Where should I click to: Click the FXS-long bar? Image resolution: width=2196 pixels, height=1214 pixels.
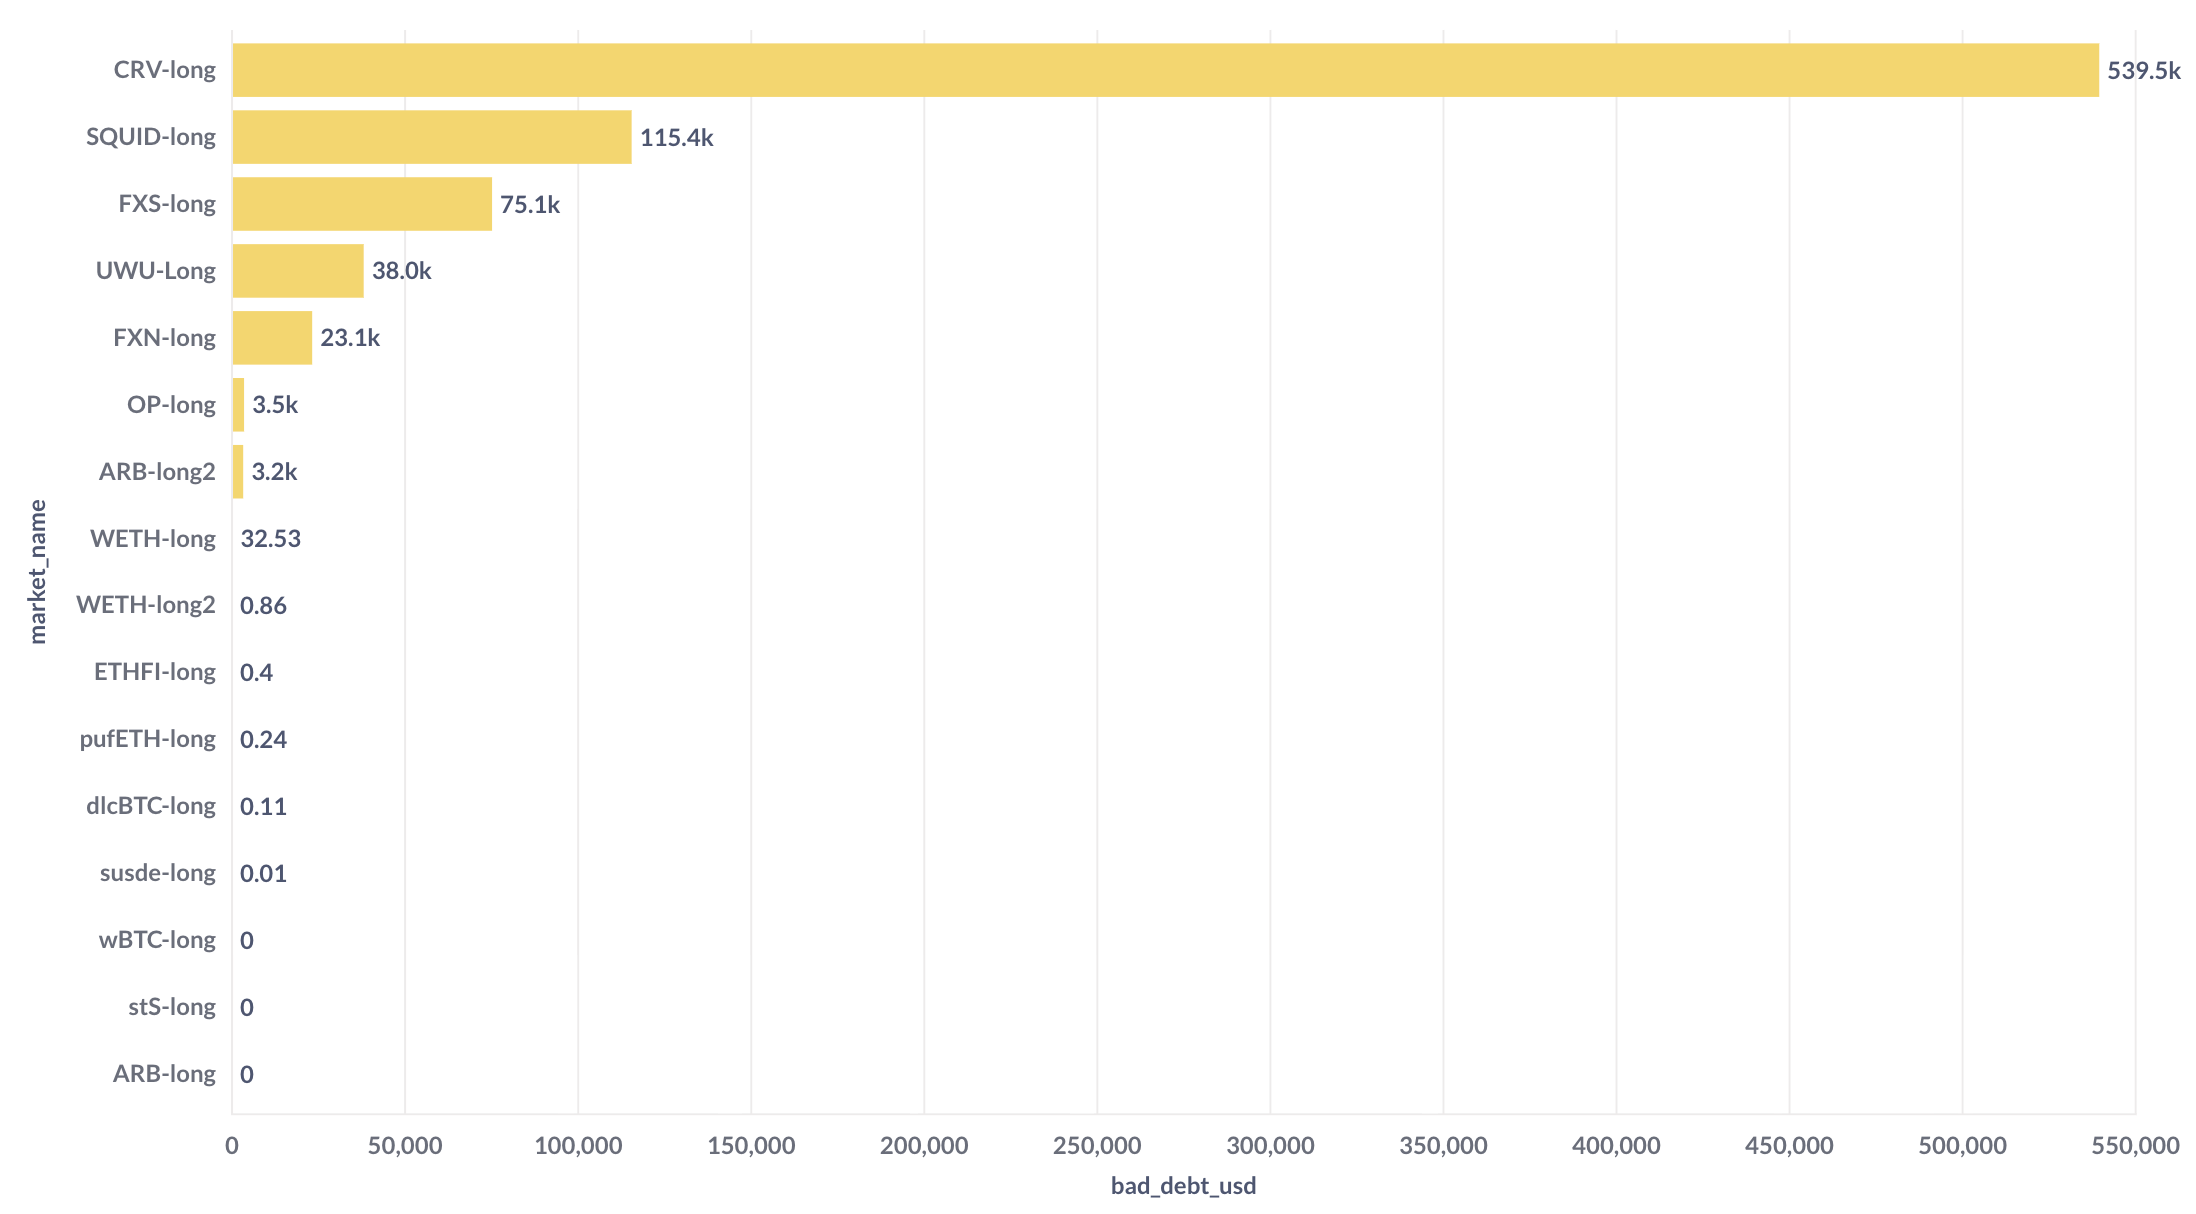point(362,204)
